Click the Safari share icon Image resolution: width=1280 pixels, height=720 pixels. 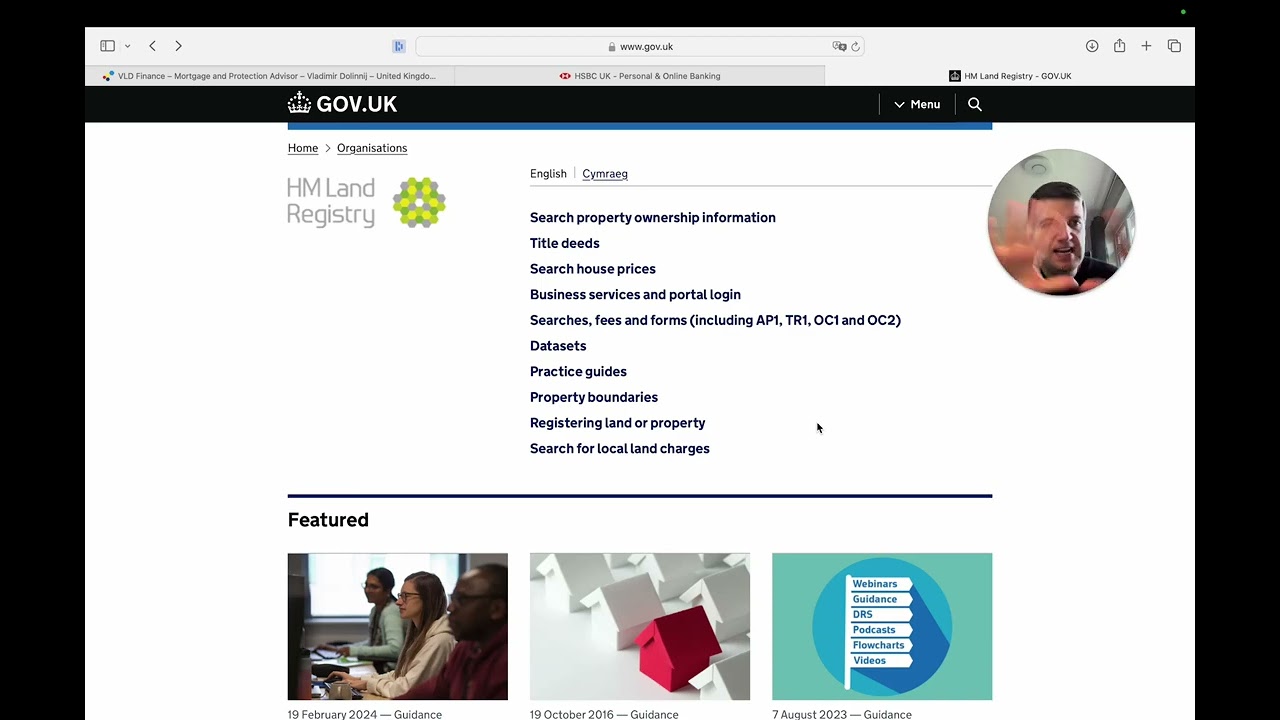[x=1119, y=46]
